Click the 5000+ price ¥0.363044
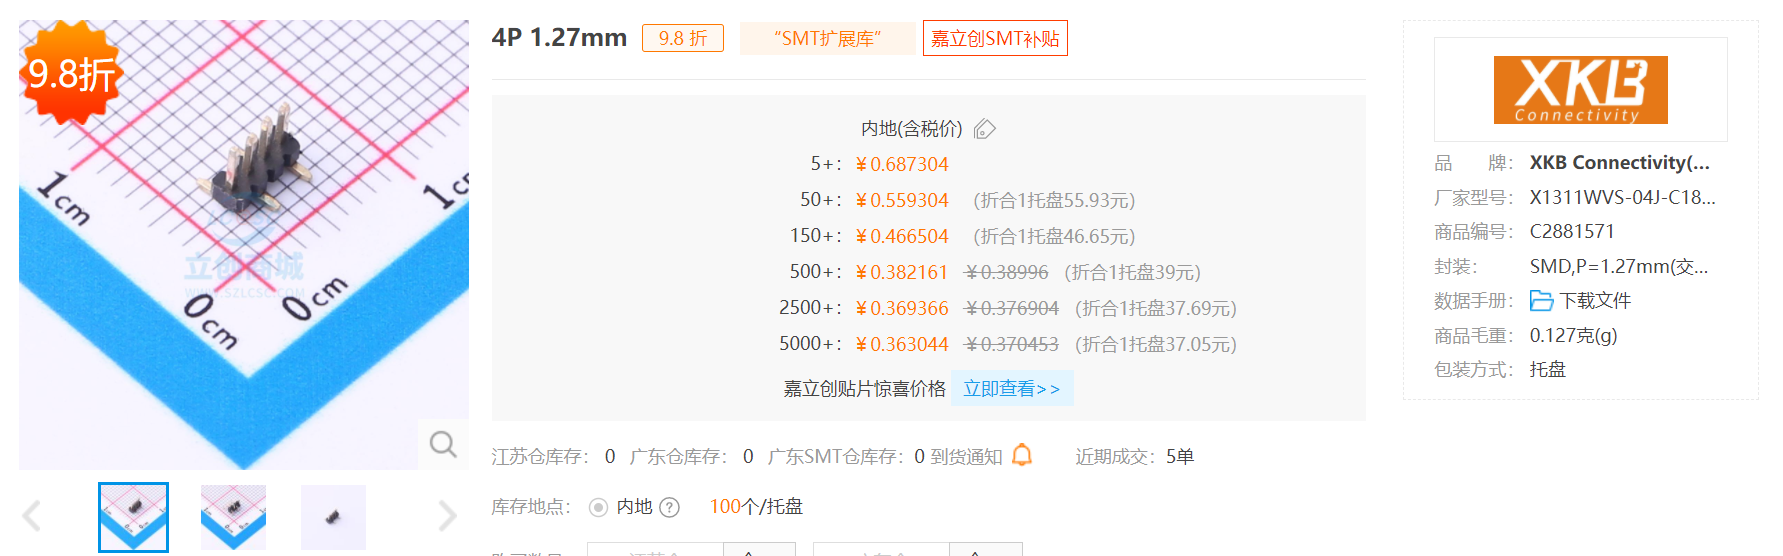 902,344
